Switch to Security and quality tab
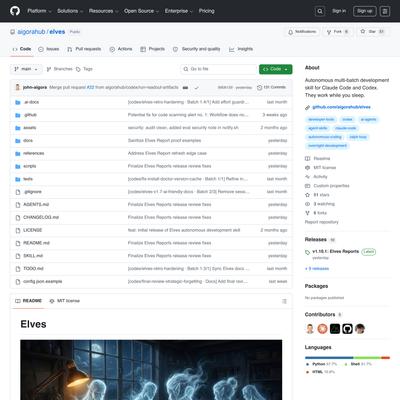 (197, 49)
